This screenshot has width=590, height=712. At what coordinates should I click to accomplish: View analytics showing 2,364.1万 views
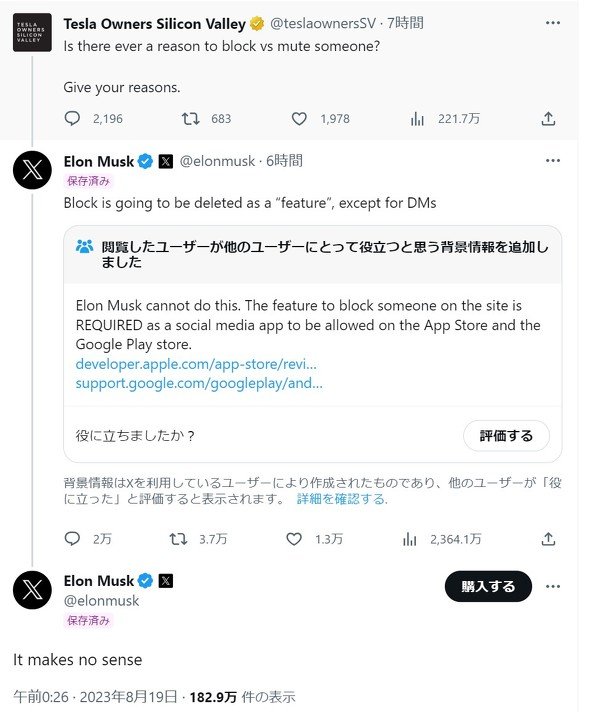click(409, 539)
